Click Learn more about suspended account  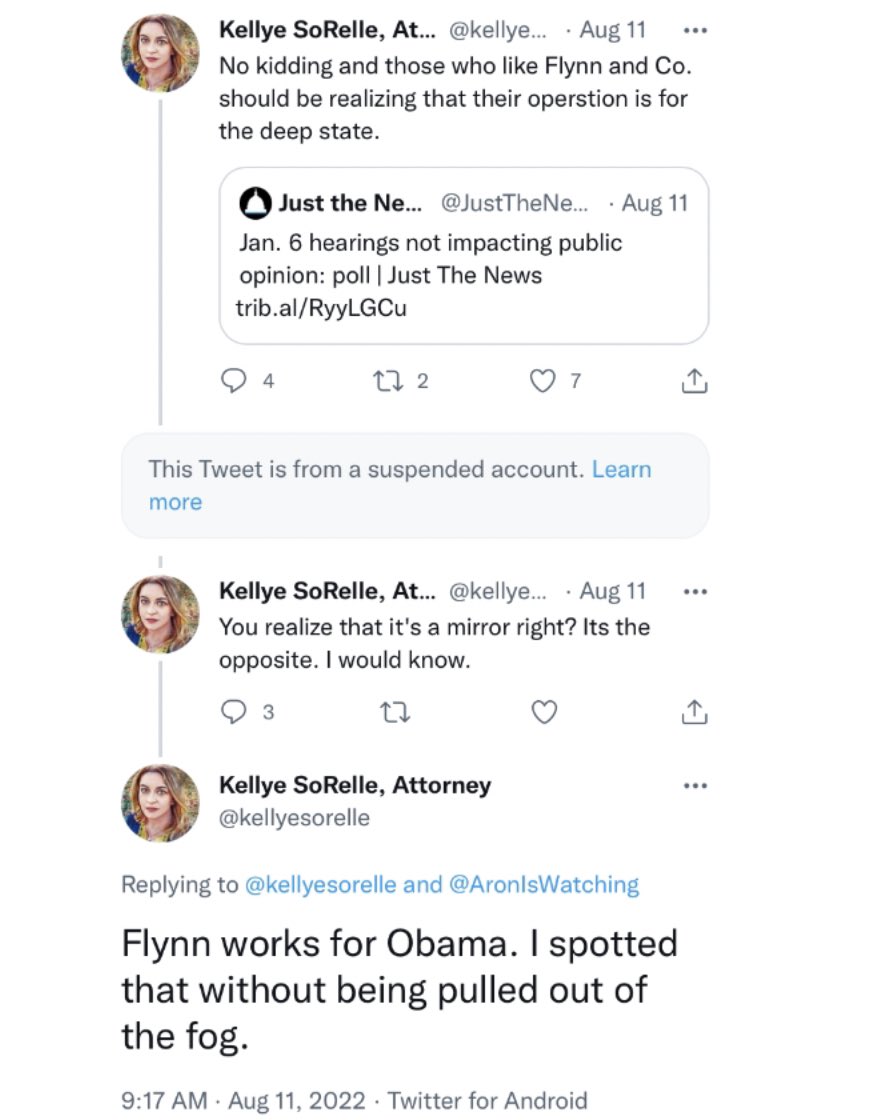(620, 470)
